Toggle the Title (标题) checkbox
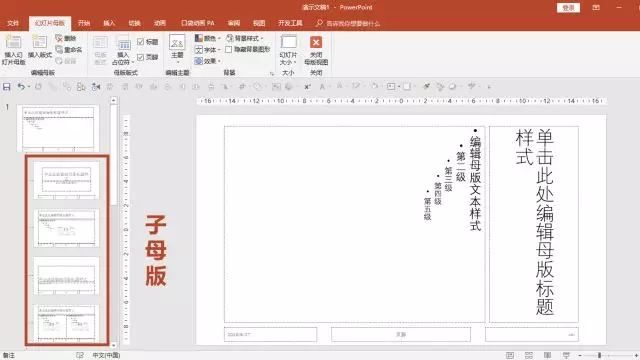The height and width of the screenshot is (360, 640). (140, 42)
